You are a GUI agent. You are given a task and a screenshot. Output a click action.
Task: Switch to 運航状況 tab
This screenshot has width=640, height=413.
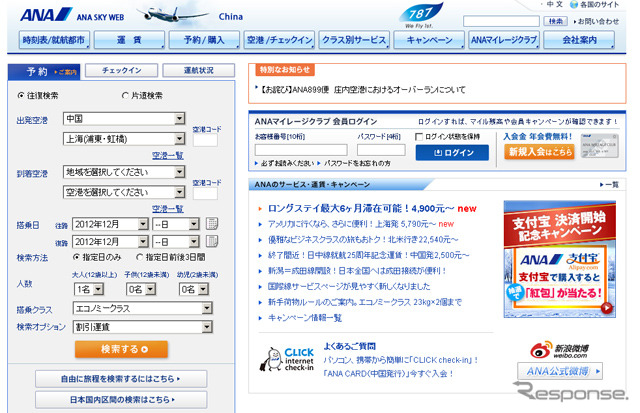pos(199,70)
